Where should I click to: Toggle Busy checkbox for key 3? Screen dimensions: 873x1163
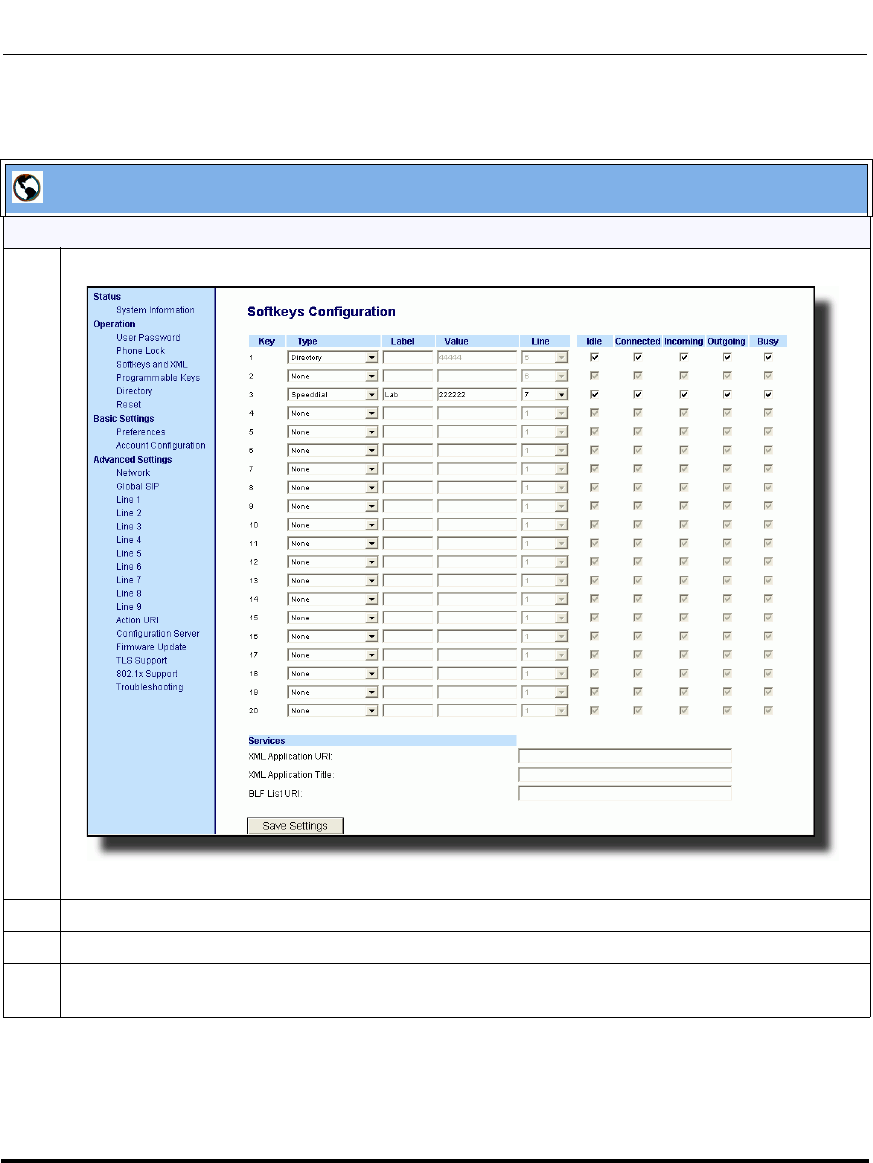pyautogui.click(x=768, y=394)
